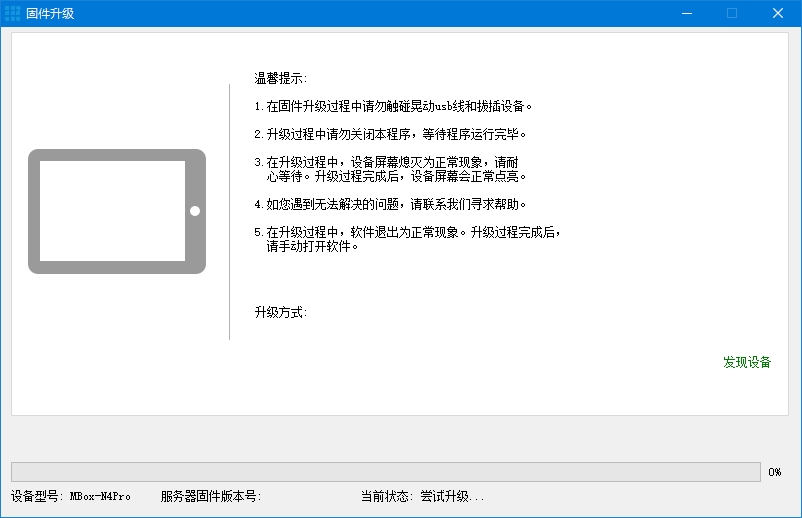
Task: Close the 固件升级 window
Action: click(777, 13)
